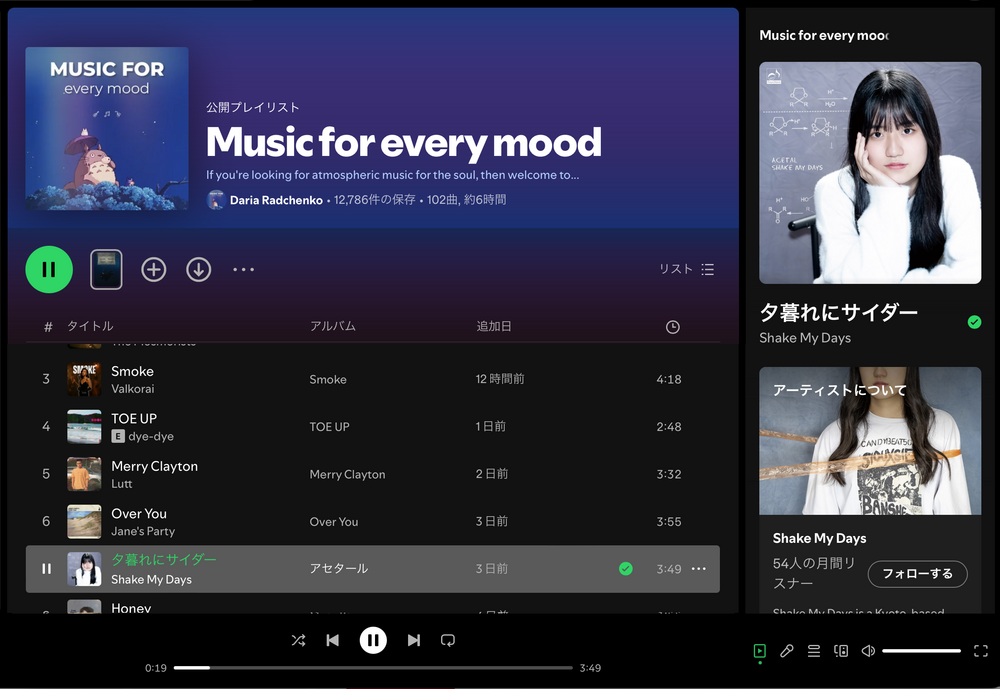Pause the playlist with the green button
The width and height of the screenshot is (1000, 689).
(x=49, y=269)
